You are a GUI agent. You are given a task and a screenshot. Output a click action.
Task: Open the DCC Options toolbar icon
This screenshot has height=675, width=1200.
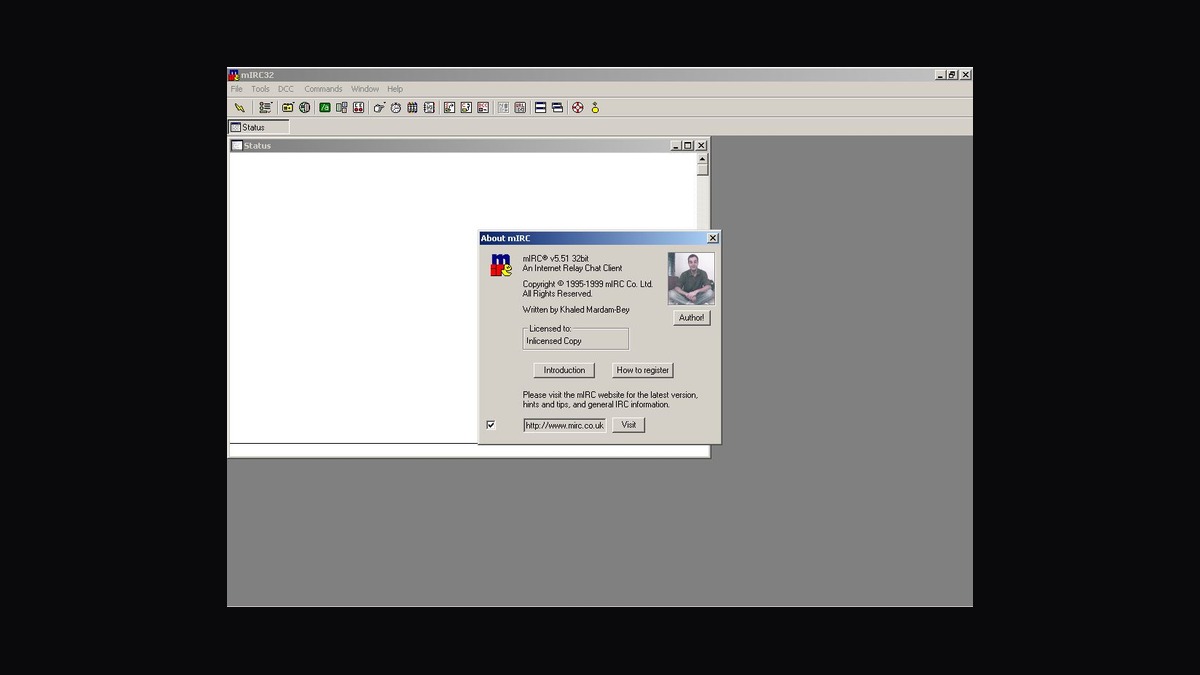pos(483,108)
